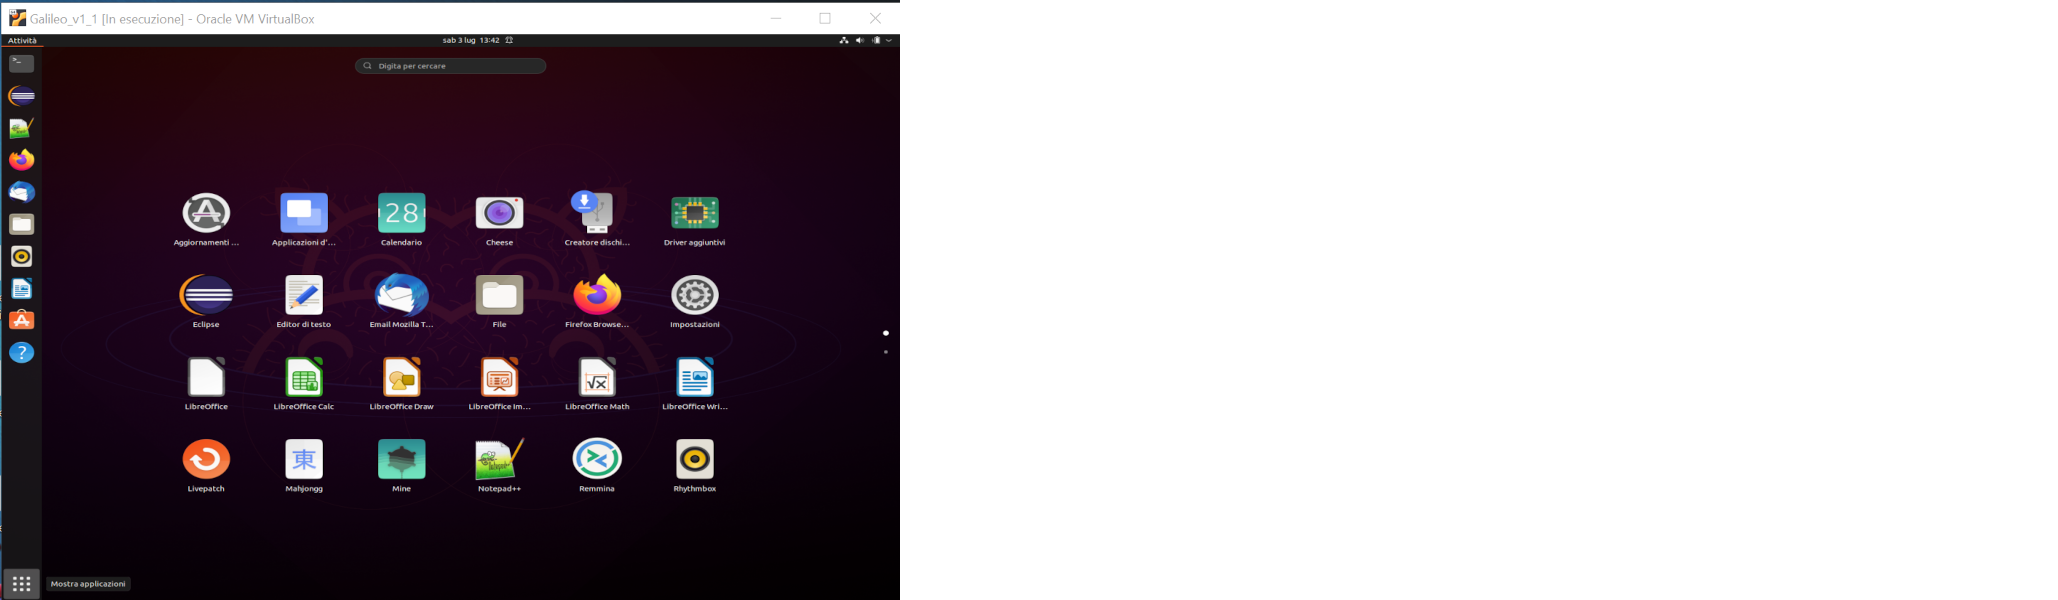Click the Attività button in top bar

click(22, 40)
